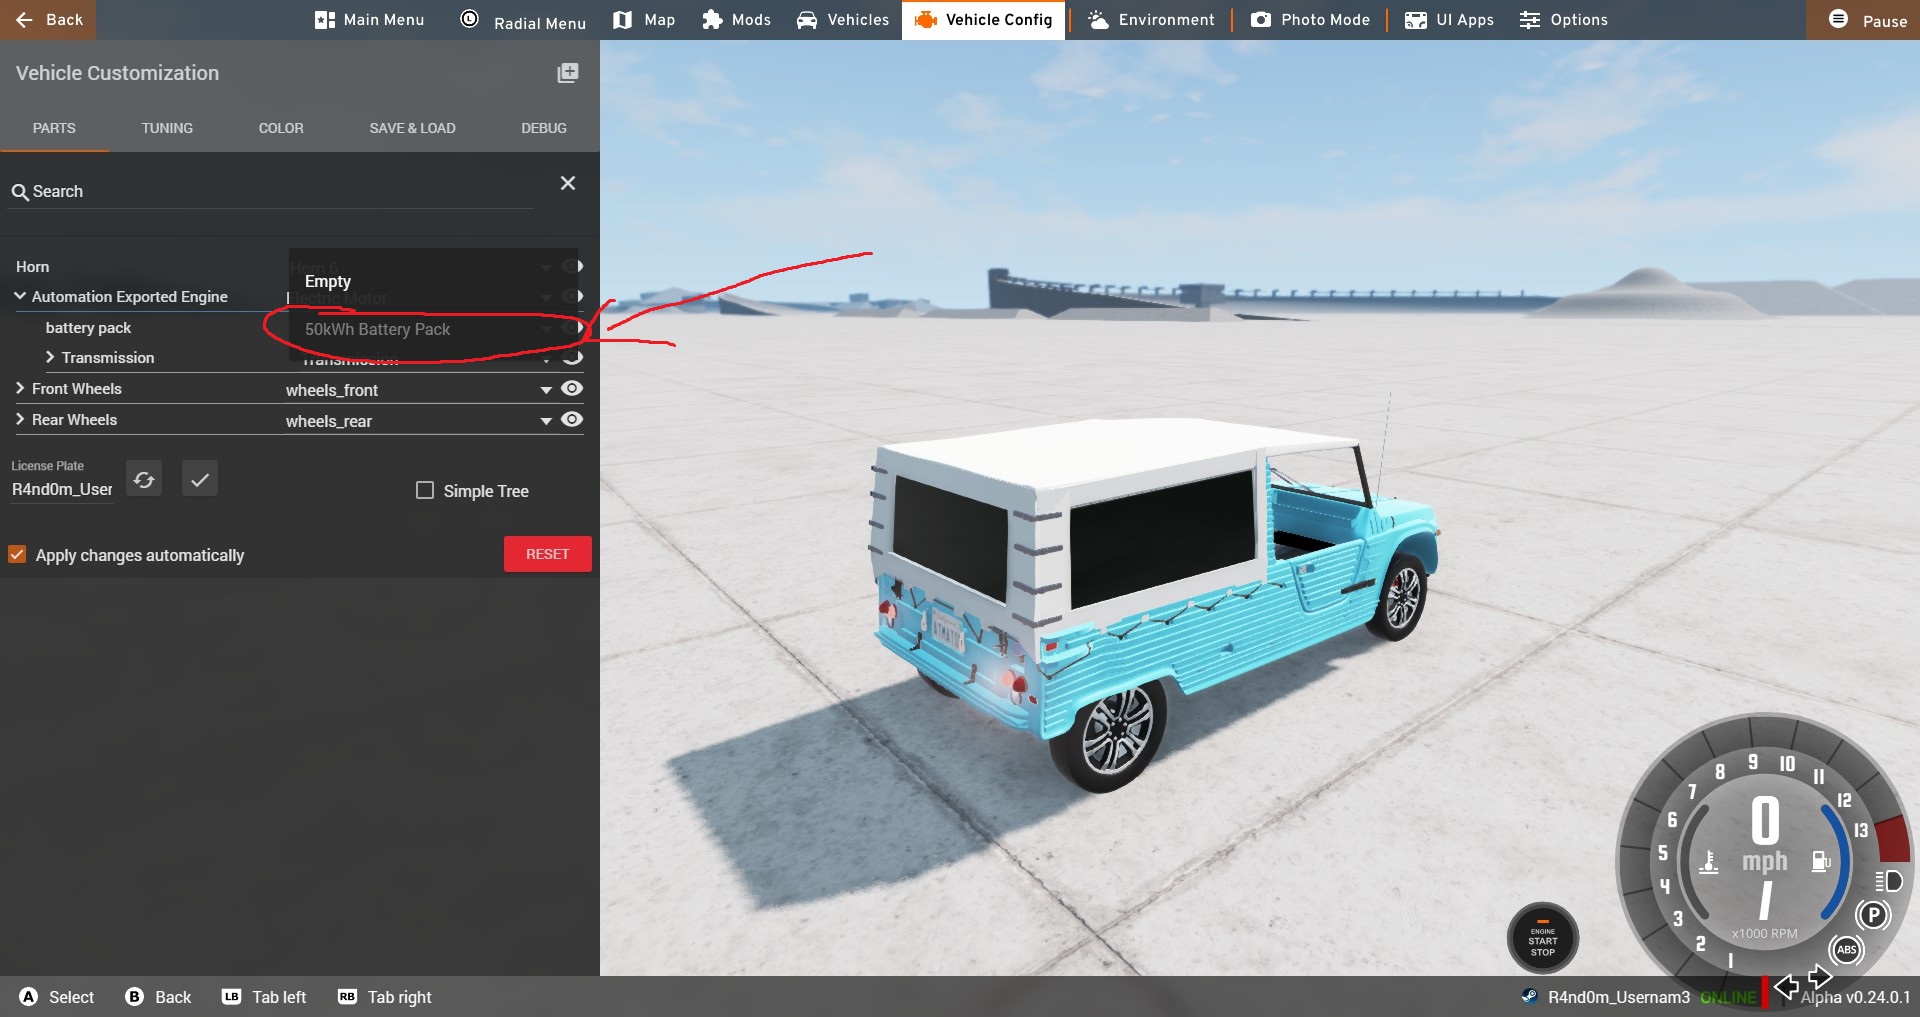Toggle Rear Wheels visibility eye
This screenshot has height=1017, width=1920.
click(572, 419)
